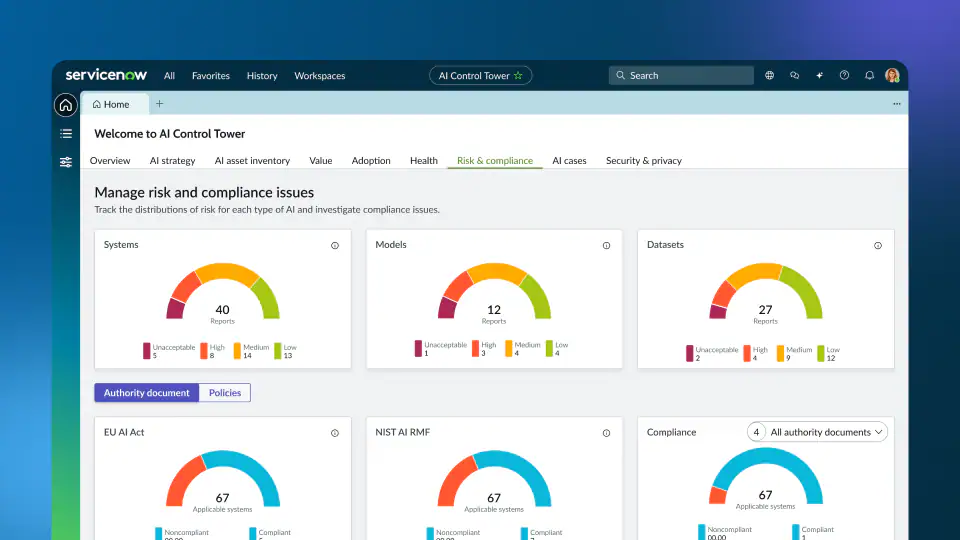Click the Home icon in left sidebar
Image resolution: width=960 pixels, height=540 pixels.
tap(66, 105)
